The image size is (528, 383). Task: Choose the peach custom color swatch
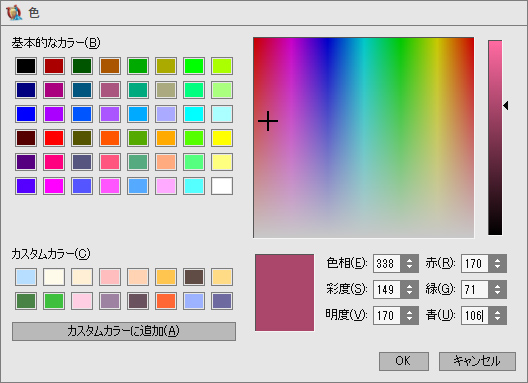138,277
